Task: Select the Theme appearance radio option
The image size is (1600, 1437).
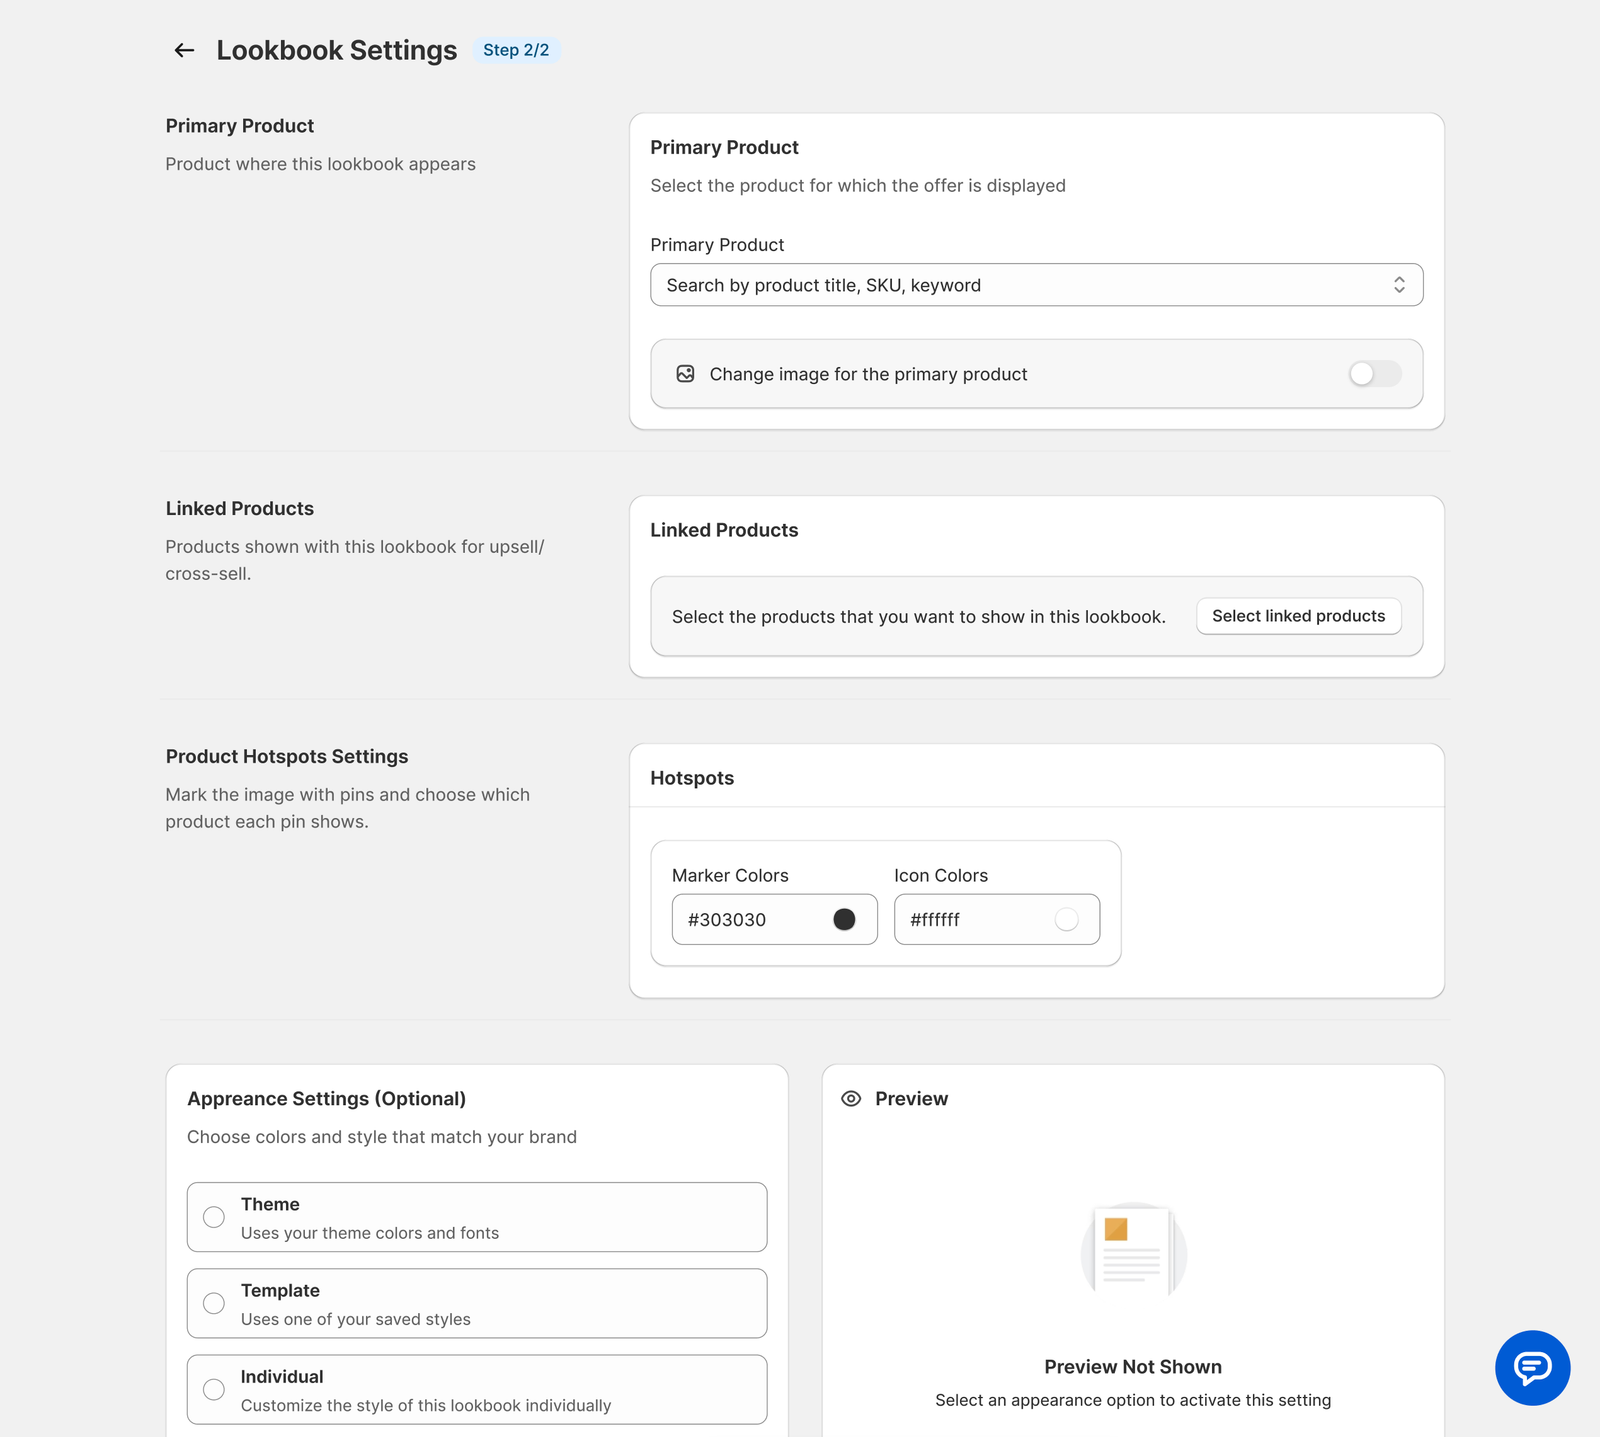Action: click(214, 1217)
